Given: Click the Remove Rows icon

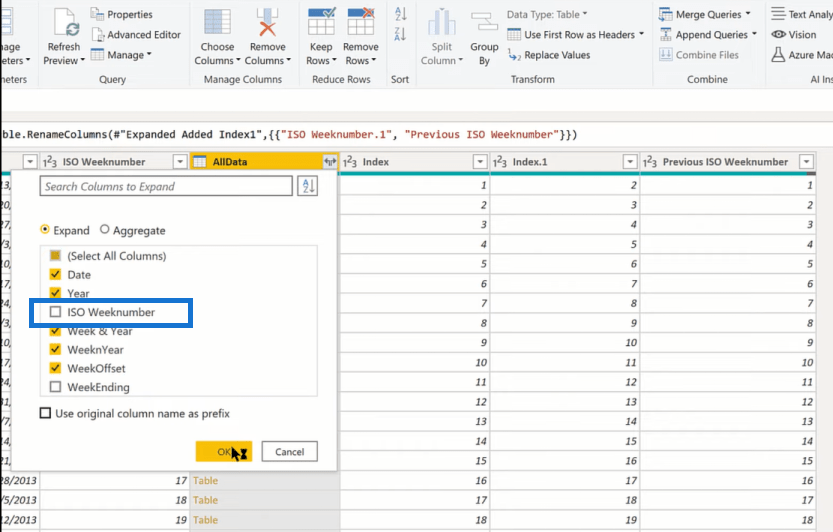Looking at the screenshot, I should [361, 21].
